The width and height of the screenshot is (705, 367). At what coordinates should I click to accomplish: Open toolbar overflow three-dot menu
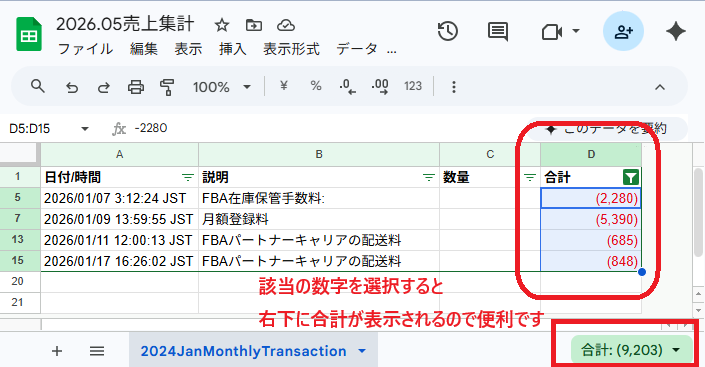[454, 87]
